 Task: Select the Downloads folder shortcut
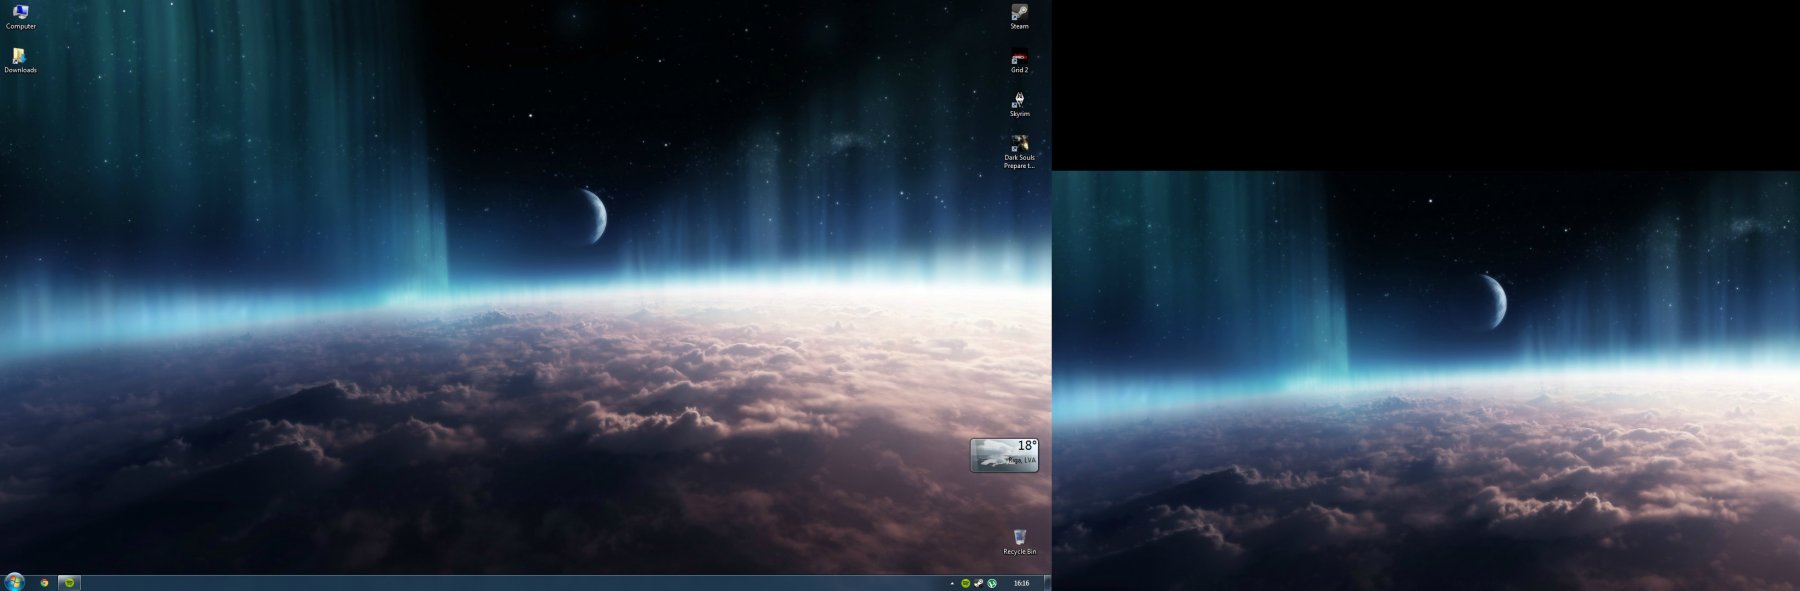click(x=20, y=59)
